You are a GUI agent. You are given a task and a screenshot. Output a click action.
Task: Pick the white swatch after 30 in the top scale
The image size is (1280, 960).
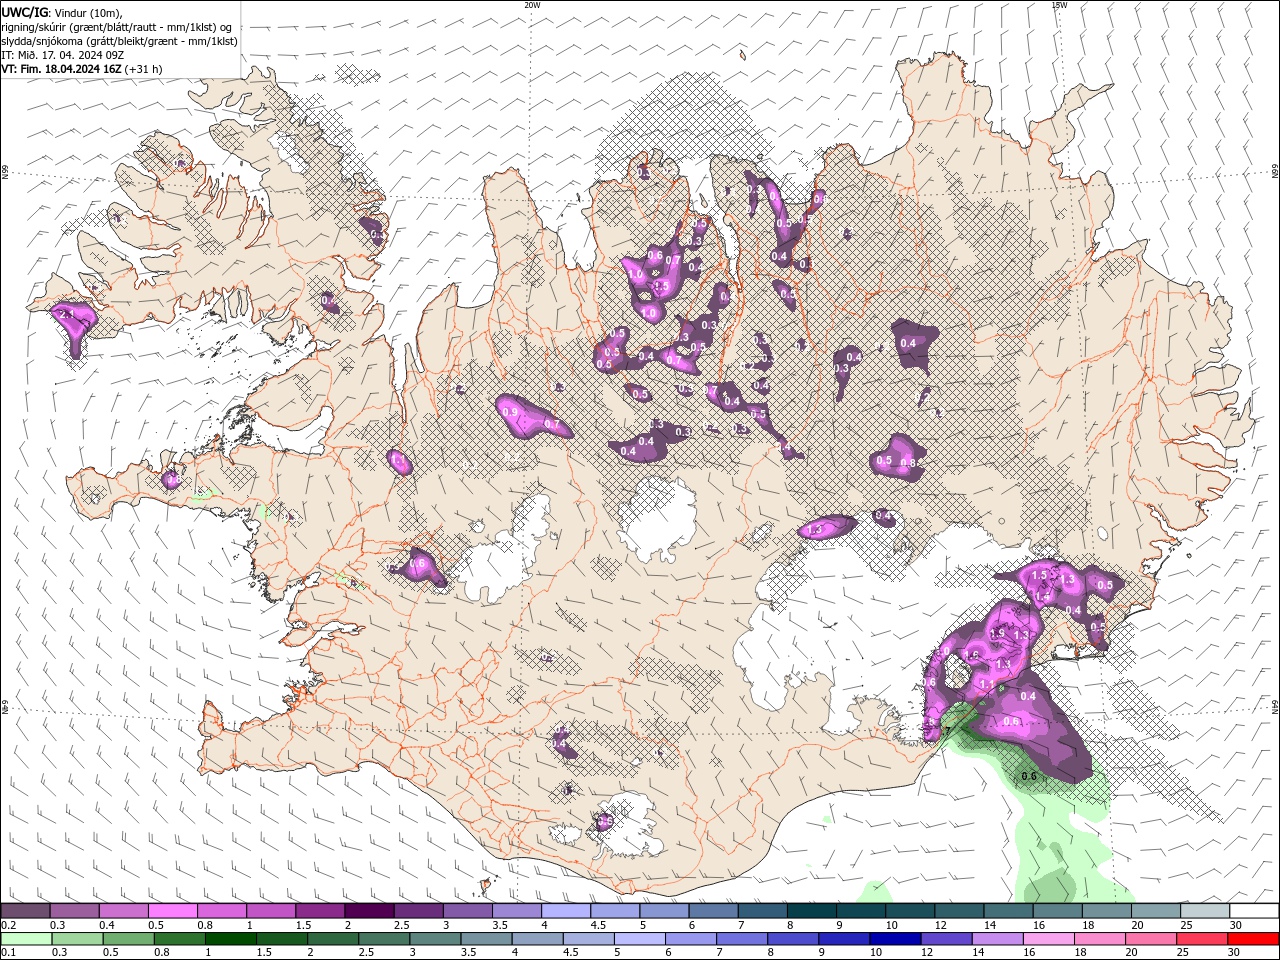pos(1253,911)
